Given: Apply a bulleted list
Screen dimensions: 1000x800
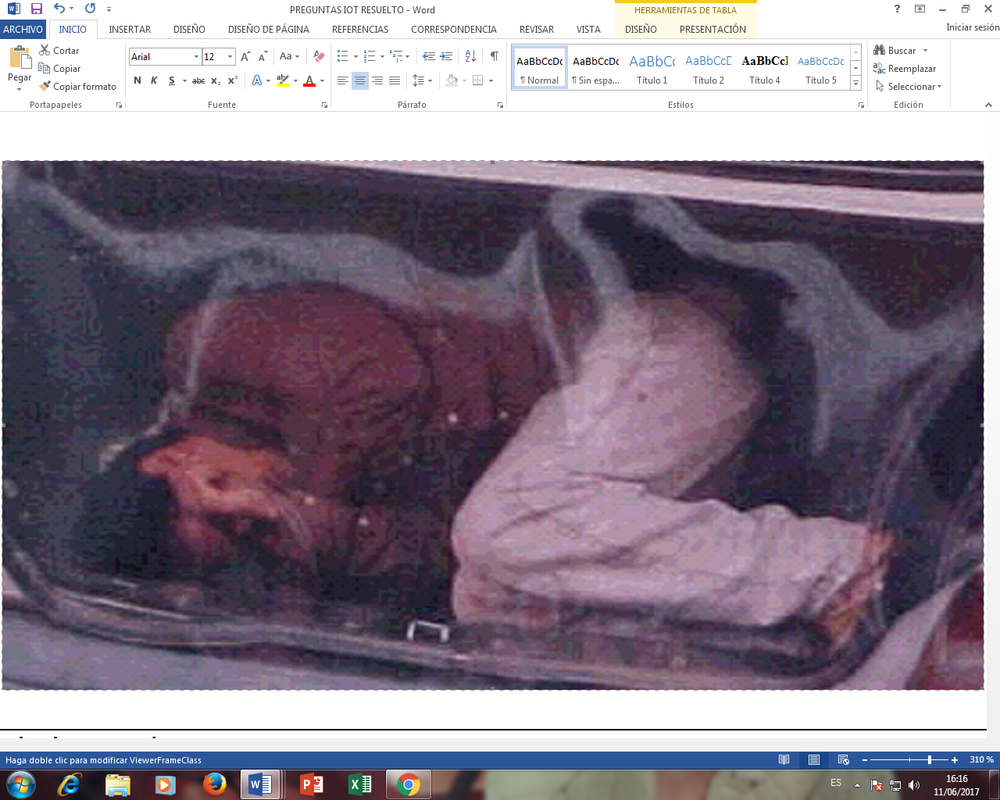Looking at the screenshot, I should click(342, 57).
